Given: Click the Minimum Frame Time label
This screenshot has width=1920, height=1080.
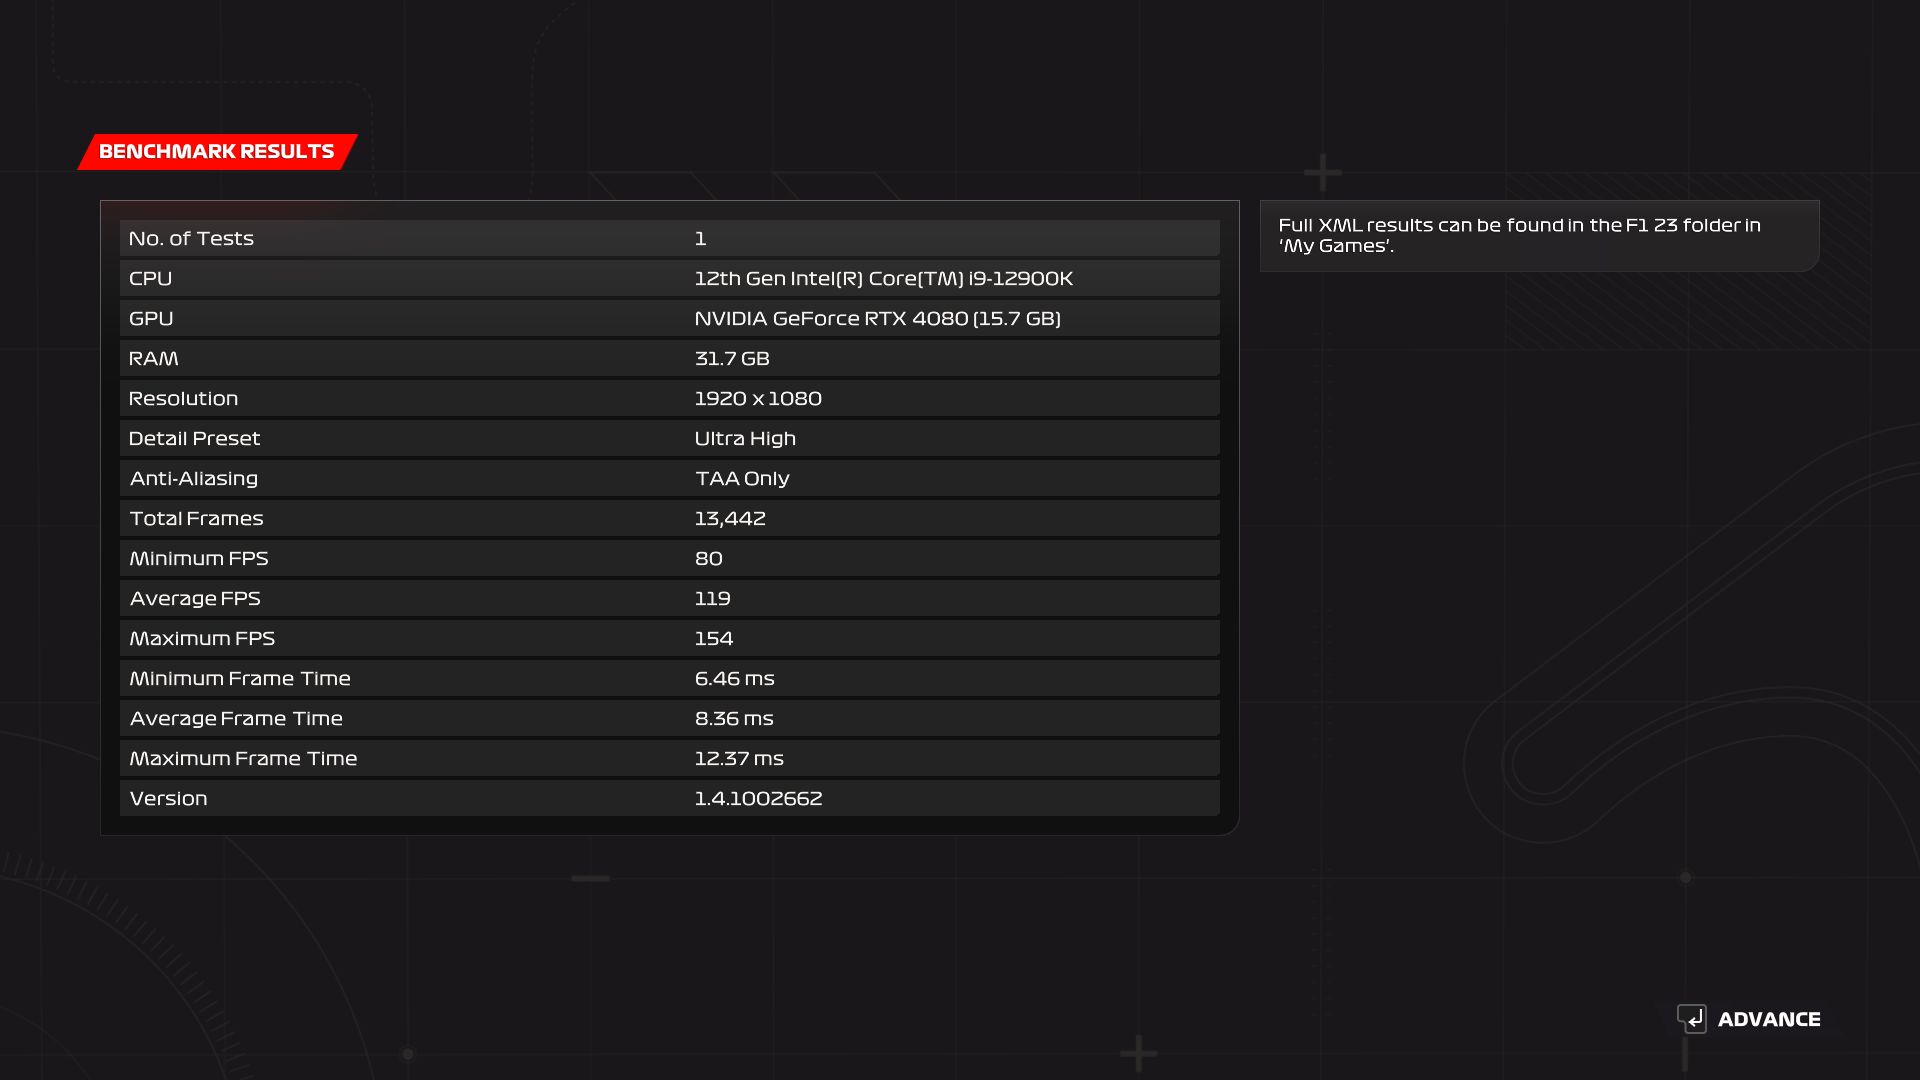Looking at the screenshot, I should point(240,678).
